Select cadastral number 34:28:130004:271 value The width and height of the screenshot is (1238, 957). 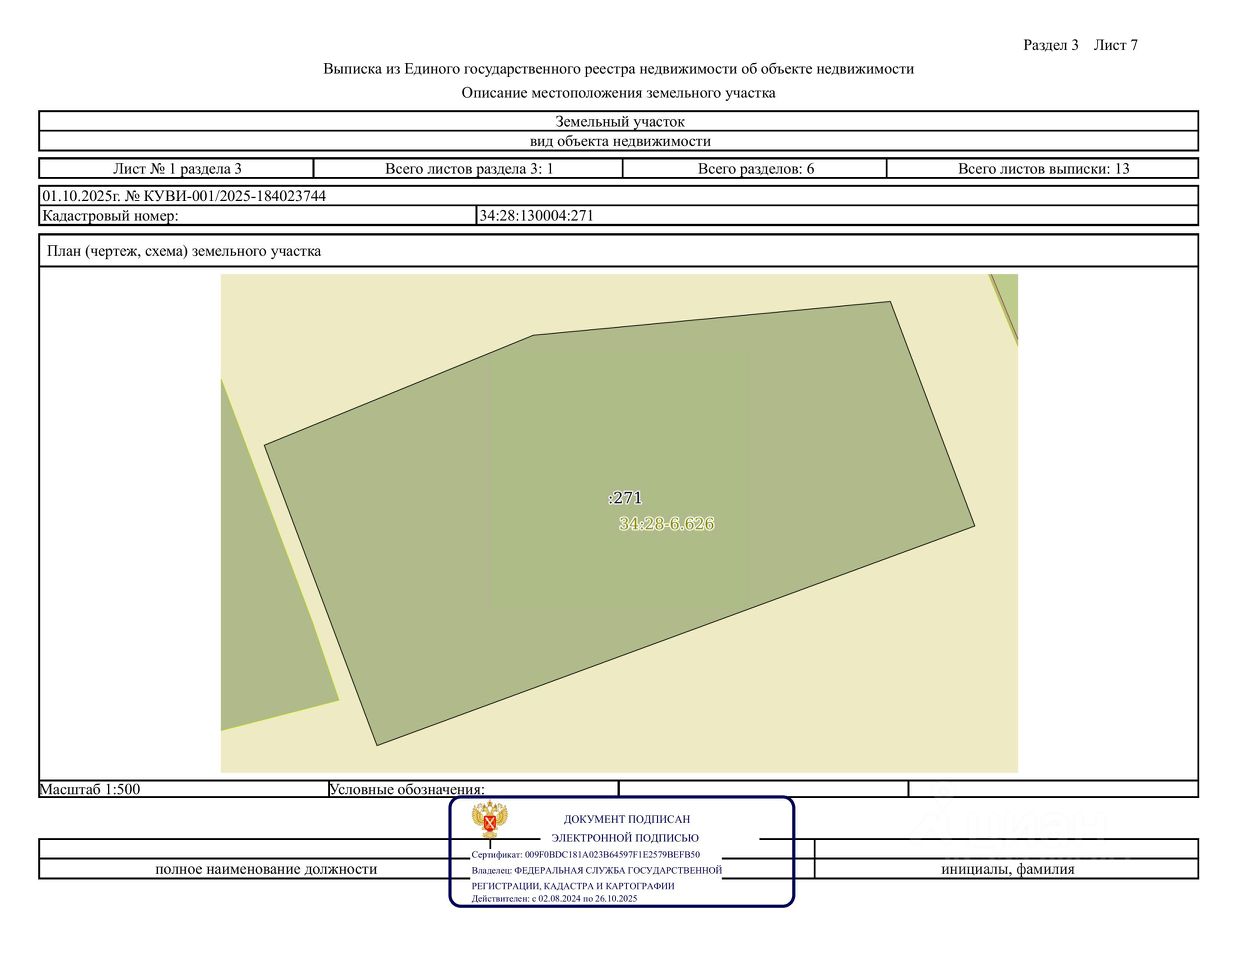point(537,216)
